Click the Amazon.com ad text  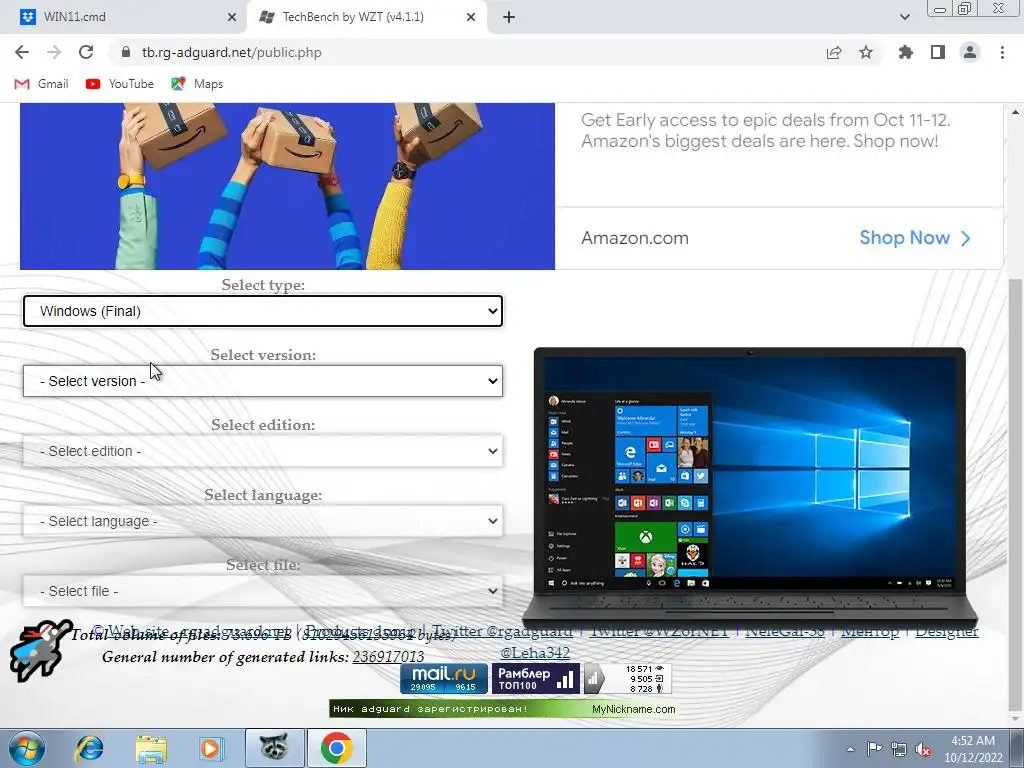635,238
